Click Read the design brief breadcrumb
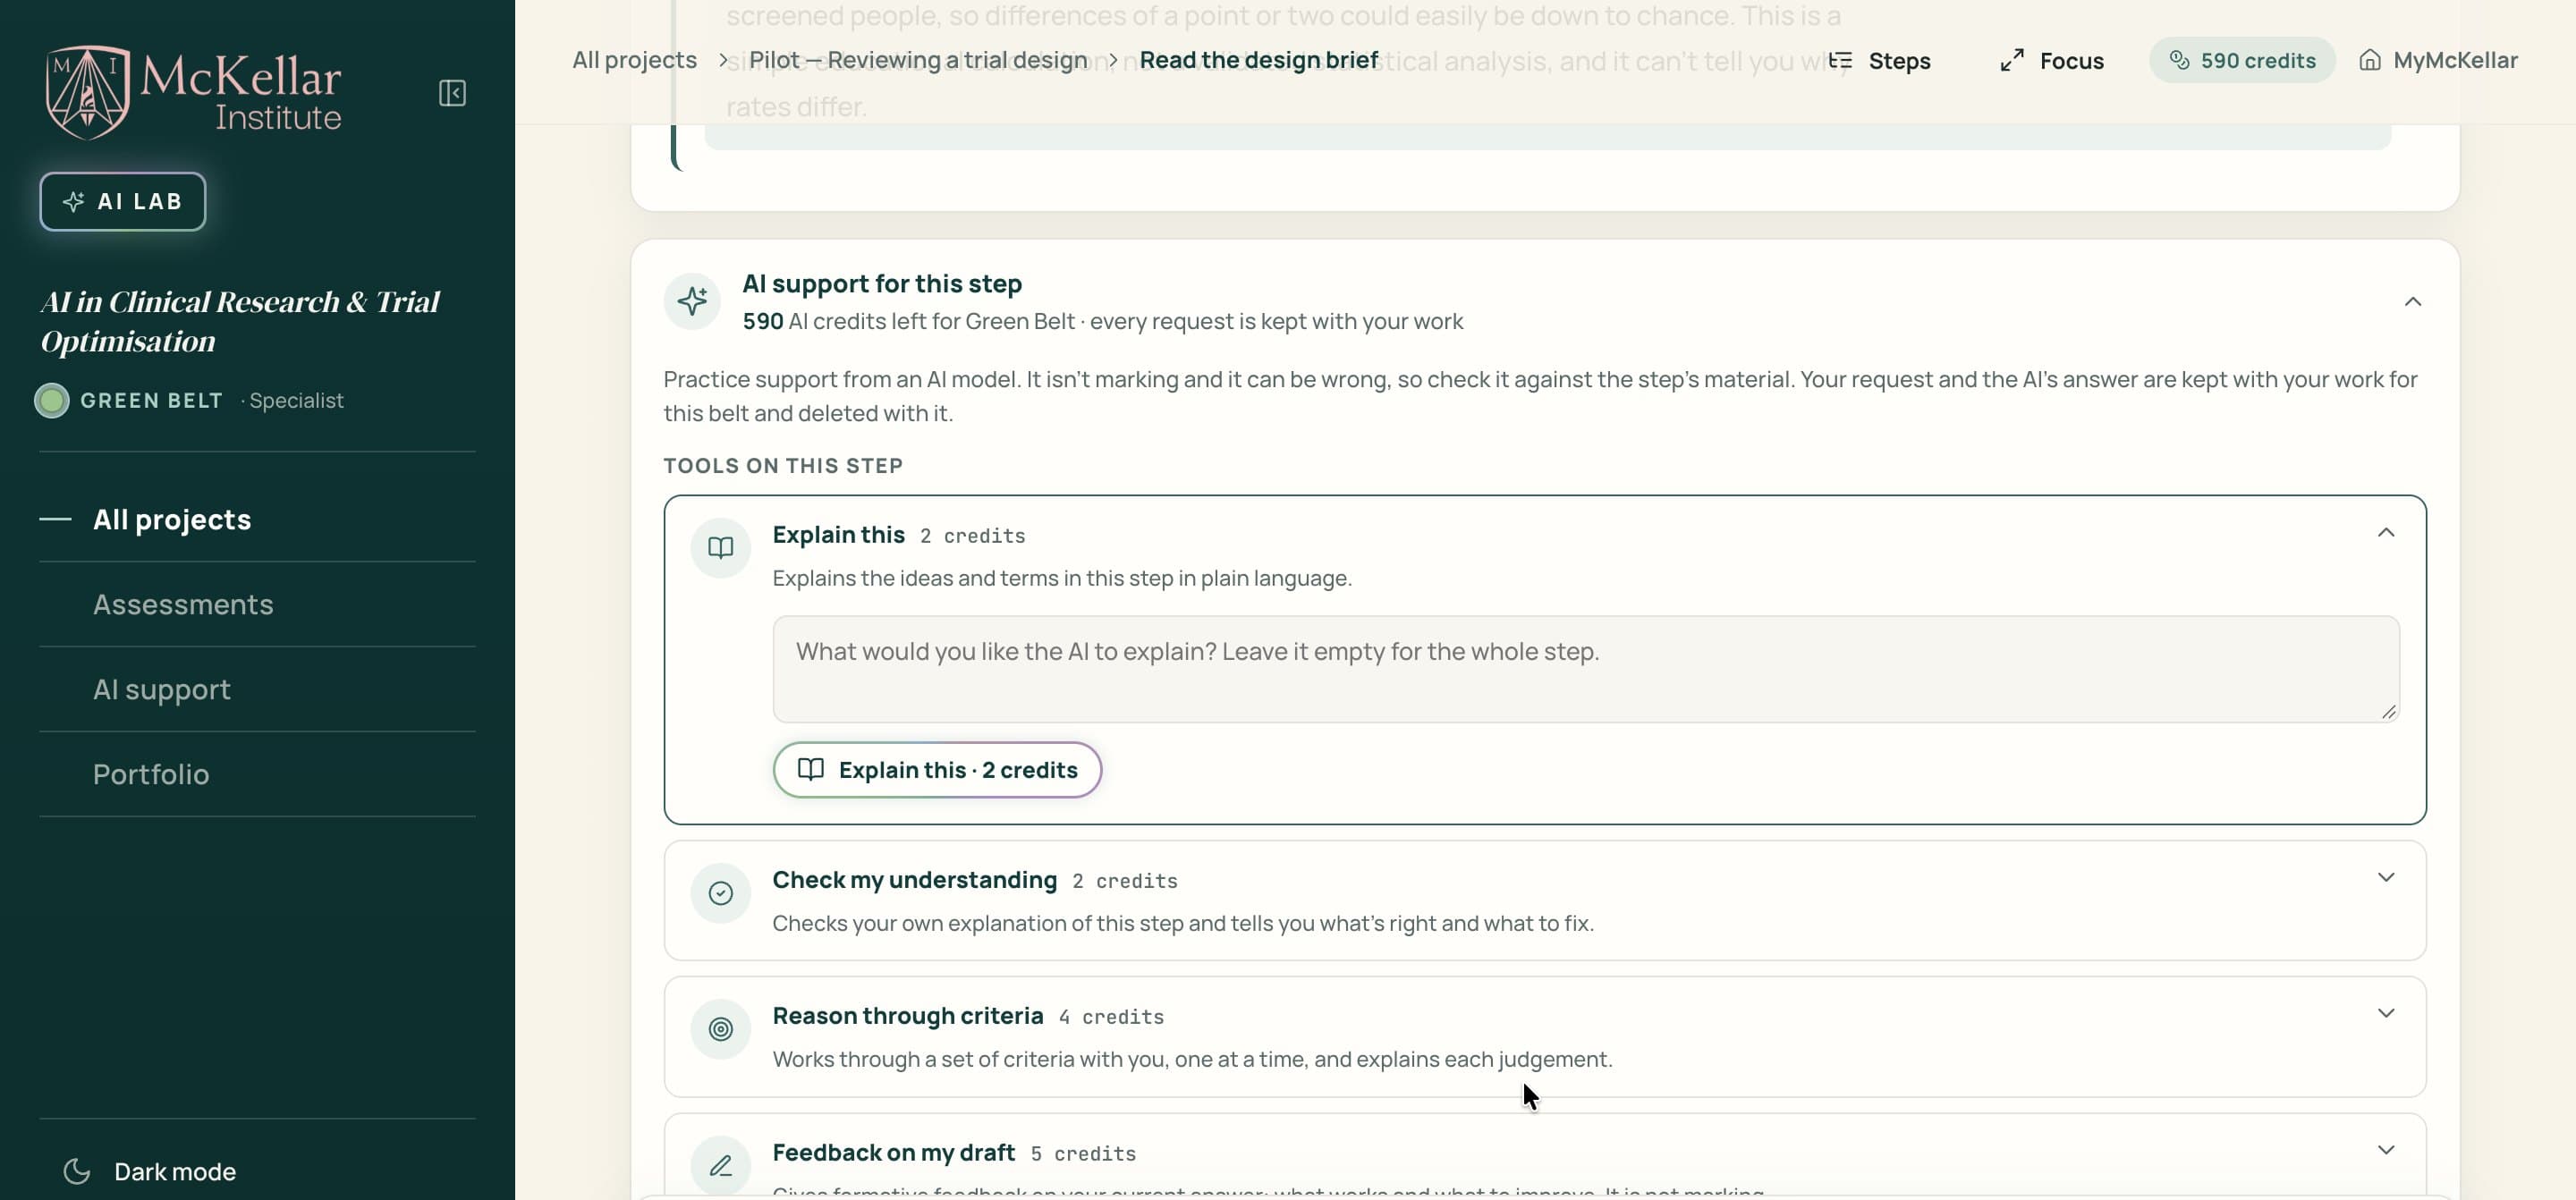The width and height of the screenshot is (2576, 1200). coord(1259,60)
